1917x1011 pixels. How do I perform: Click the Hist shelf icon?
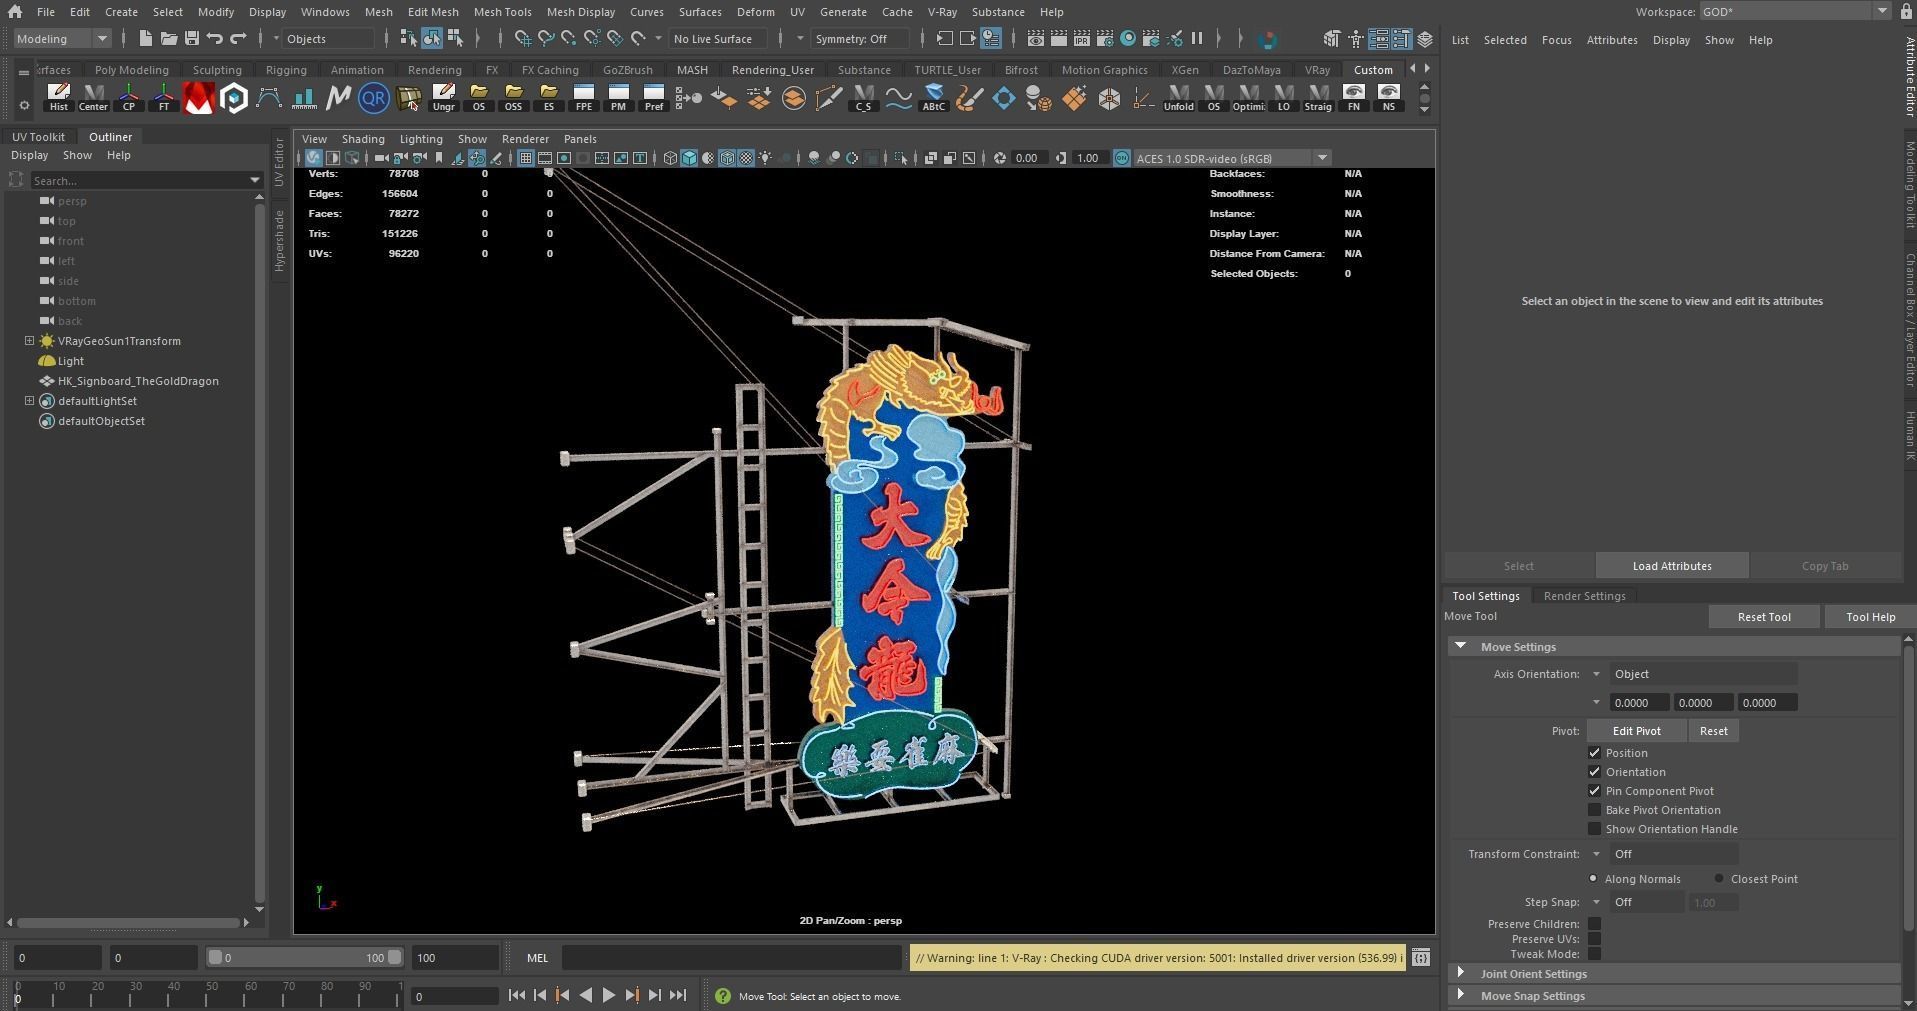[59, 97]
